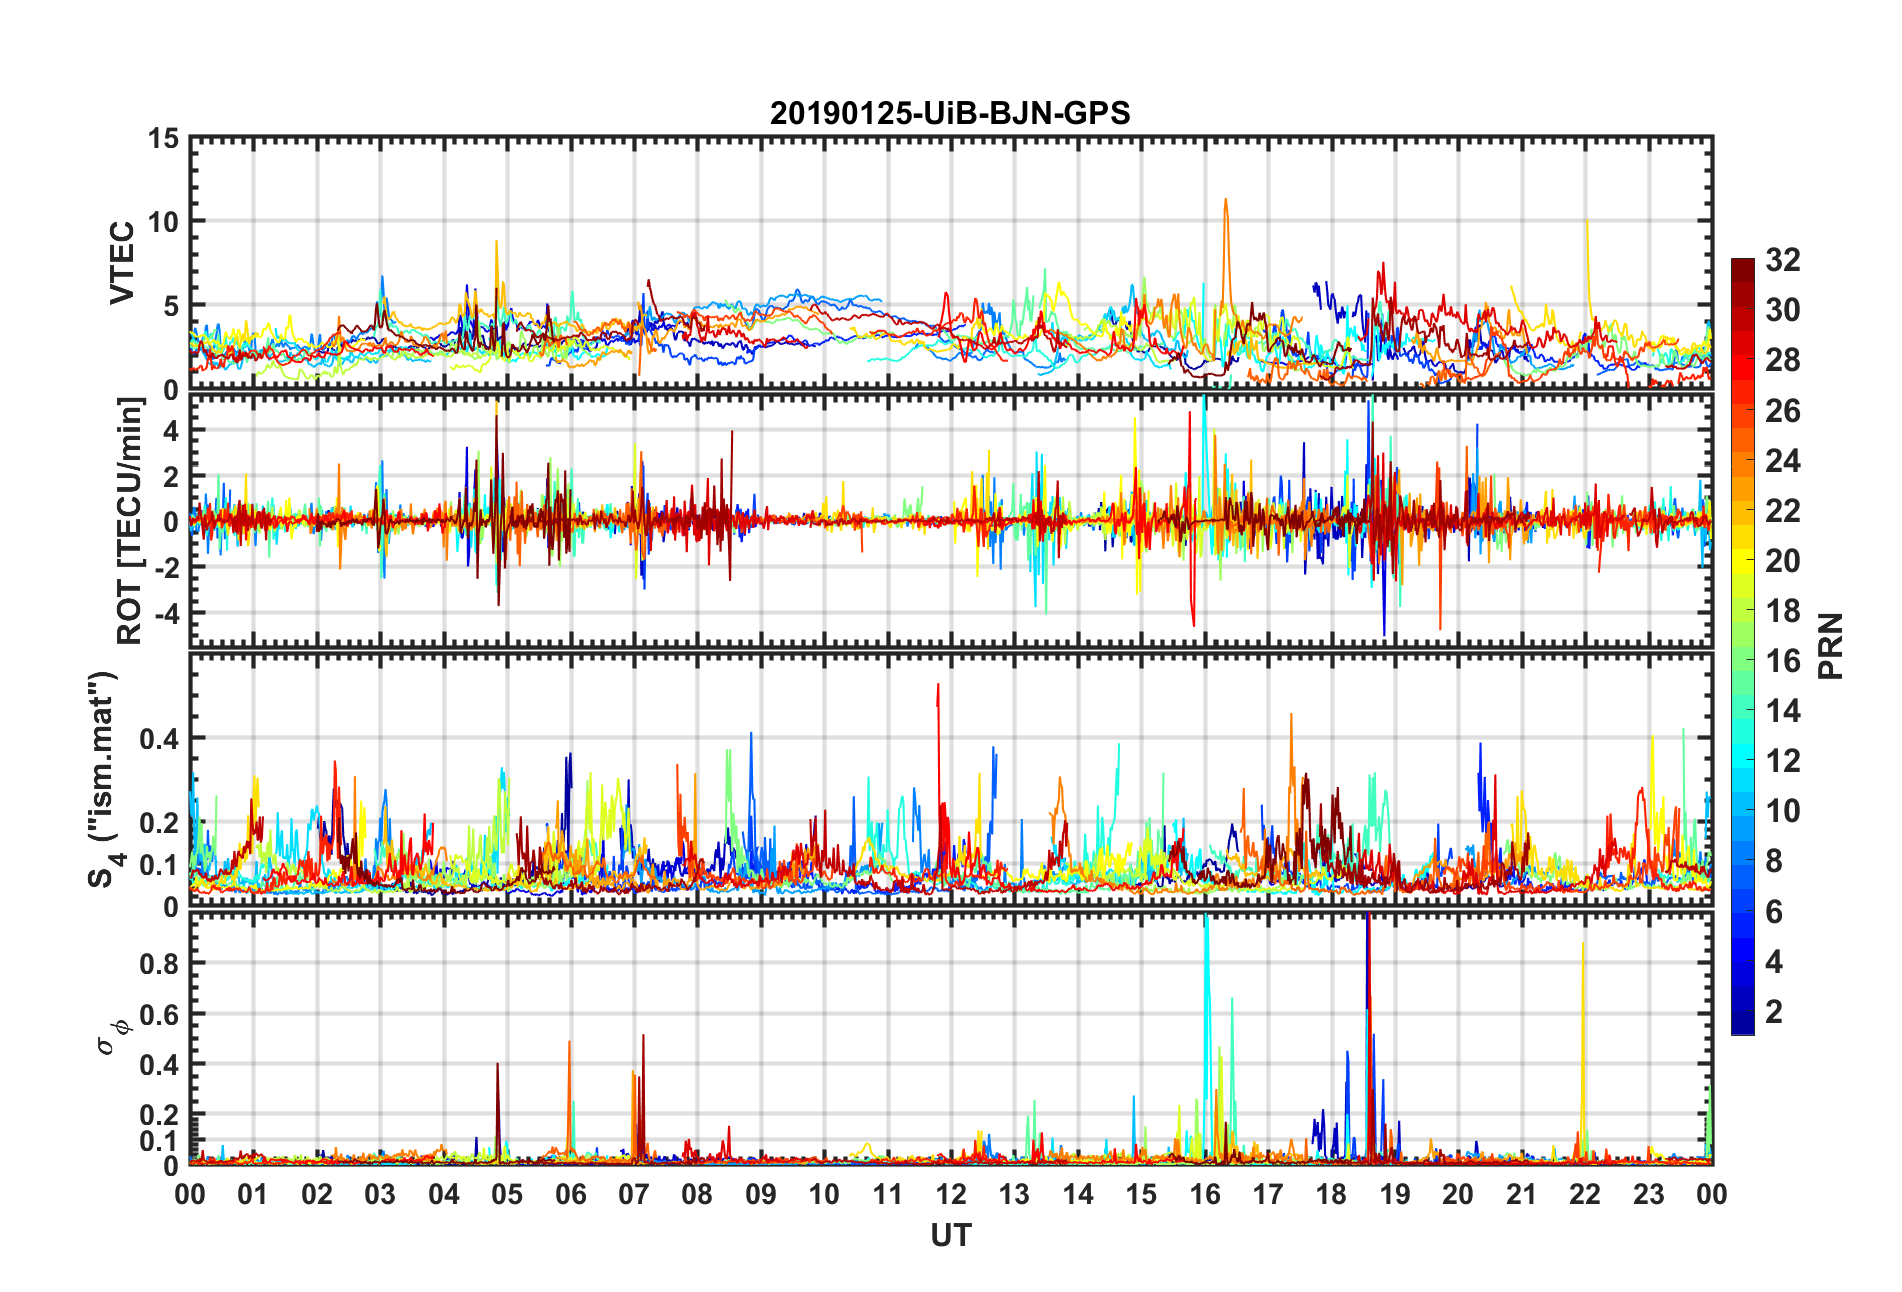Click the PRN colorbar label

(1831, 646)
